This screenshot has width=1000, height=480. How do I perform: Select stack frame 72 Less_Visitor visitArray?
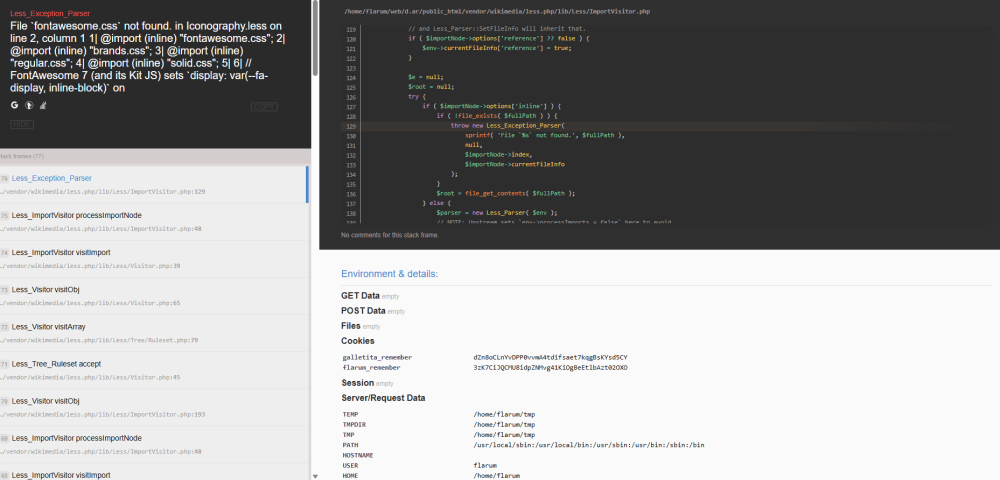tap(153, 333)
